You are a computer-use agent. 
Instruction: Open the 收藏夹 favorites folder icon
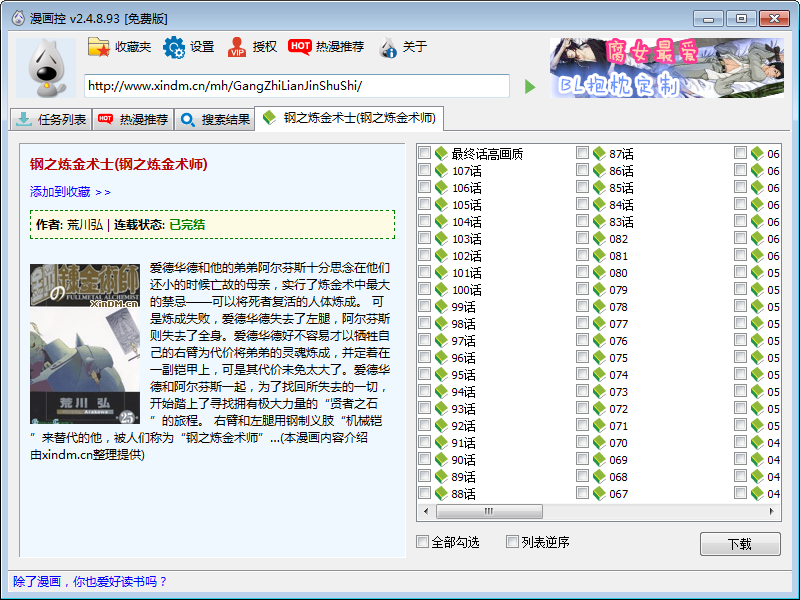click(99, 47)
